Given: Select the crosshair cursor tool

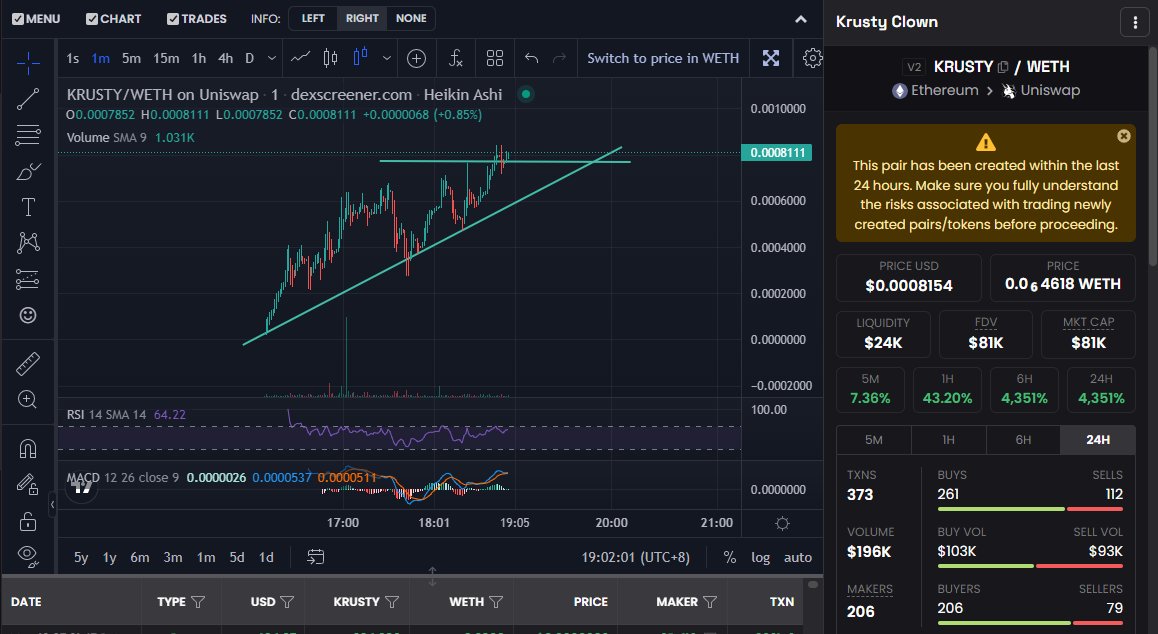Looking at the screenshot, I should (28, 64).
